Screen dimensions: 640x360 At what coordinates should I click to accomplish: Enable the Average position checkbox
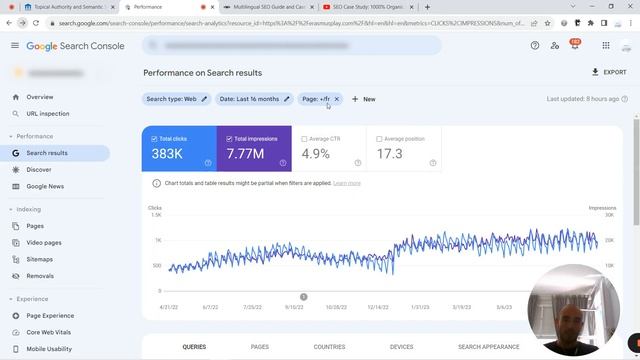coord(379,139)
